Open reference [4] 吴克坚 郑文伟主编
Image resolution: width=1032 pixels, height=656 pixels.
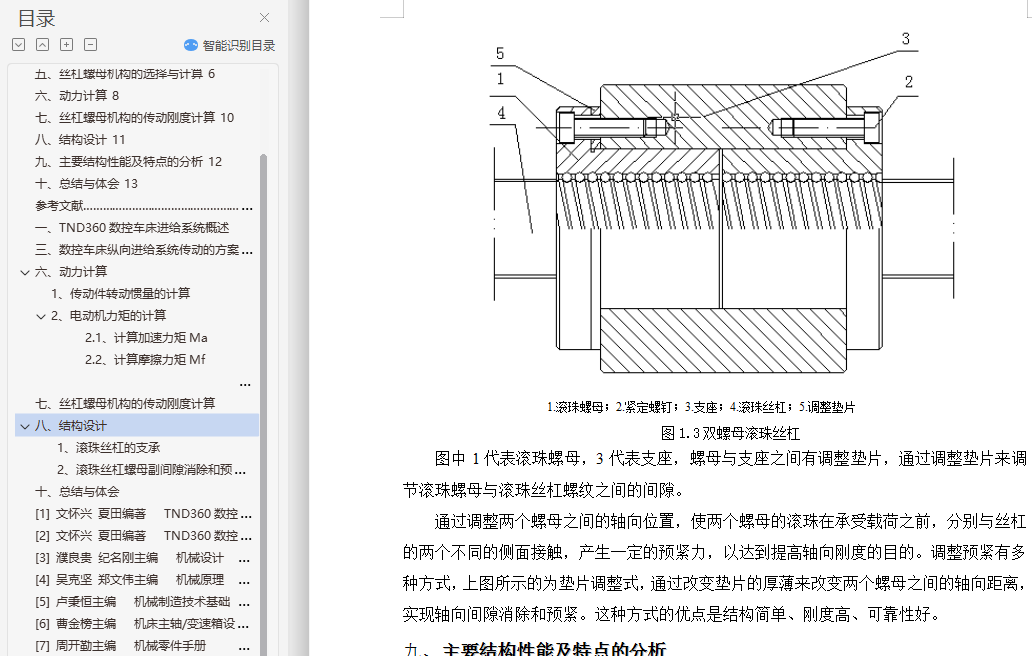click(x=143, y=580)
